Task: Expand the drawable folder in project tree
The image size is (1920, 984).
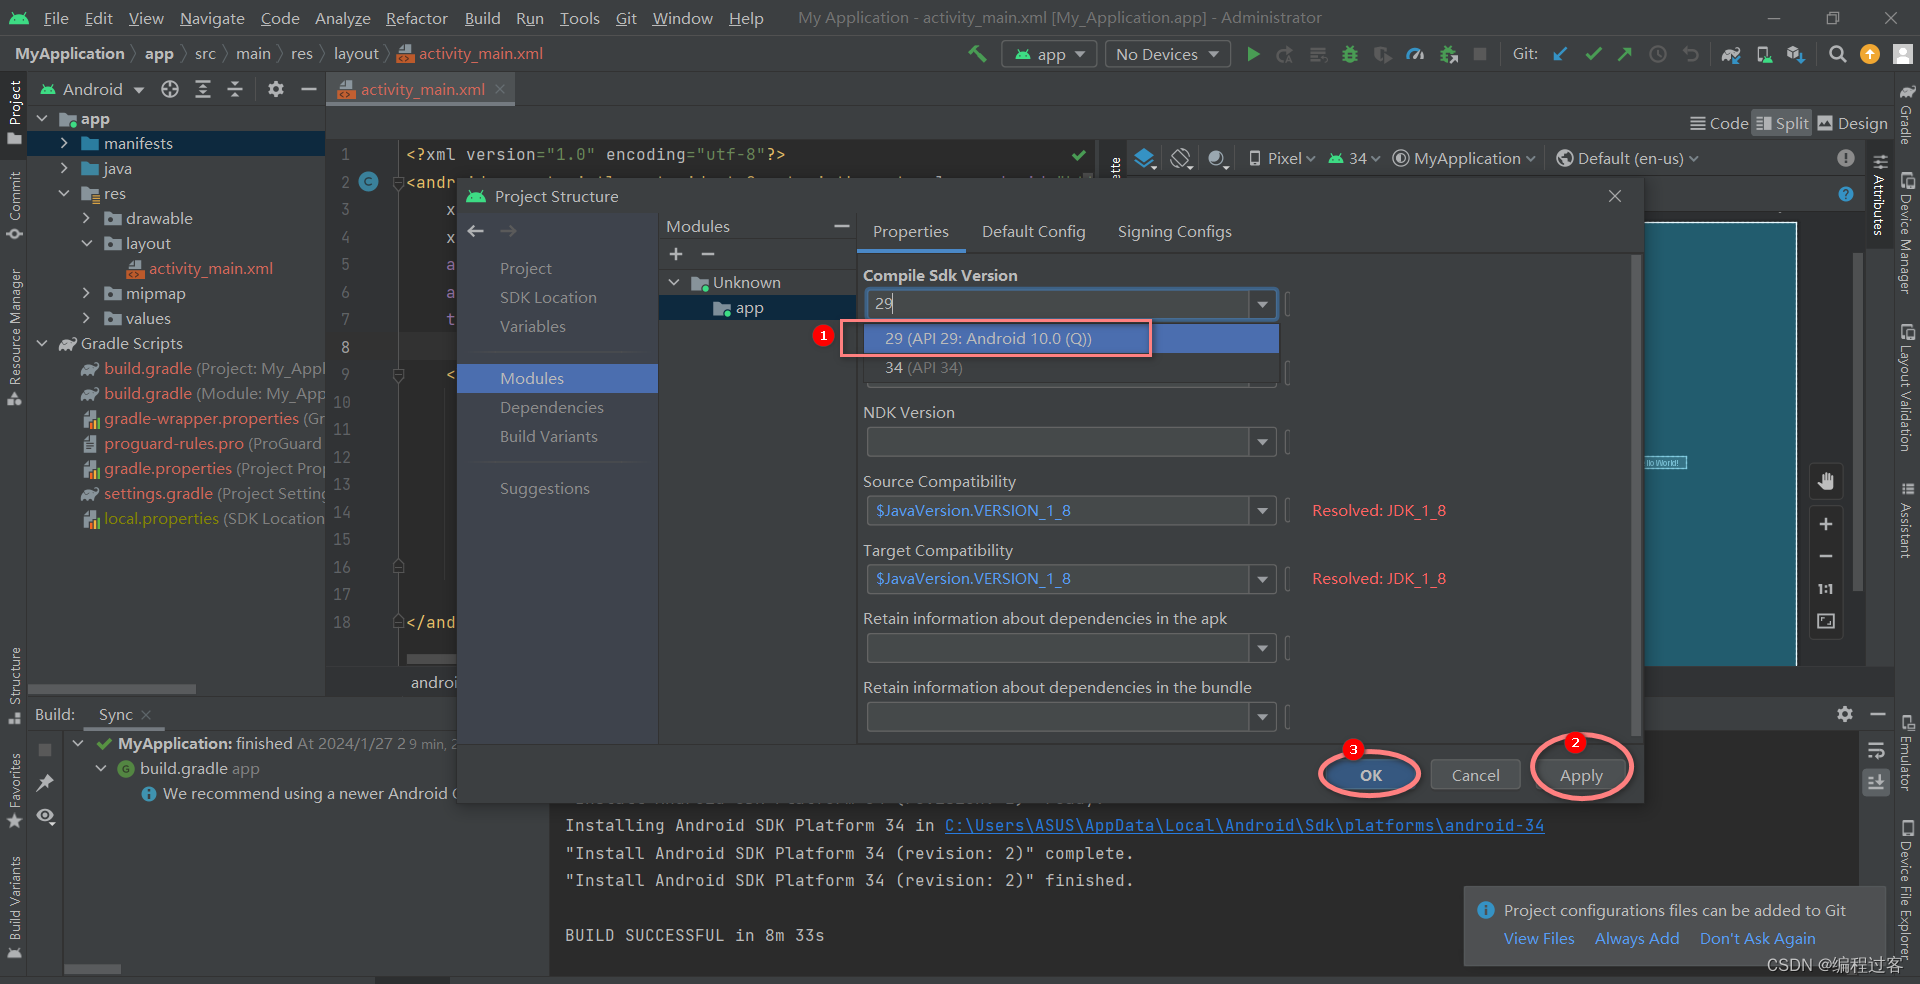Action: pos(86,218)
